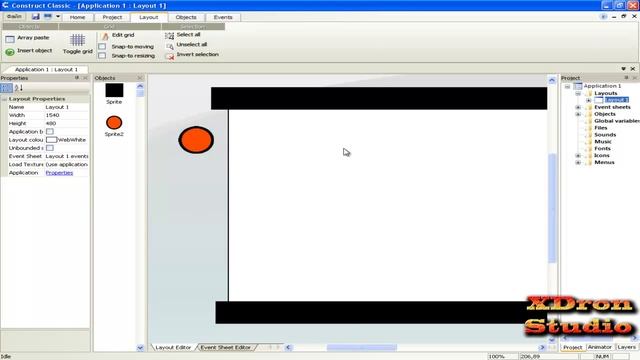Image resolution: width=640 pixels, height=360 pixels.
Task: Switch to the Event Sheet Editor tab
Action: (x=225, y=347)
